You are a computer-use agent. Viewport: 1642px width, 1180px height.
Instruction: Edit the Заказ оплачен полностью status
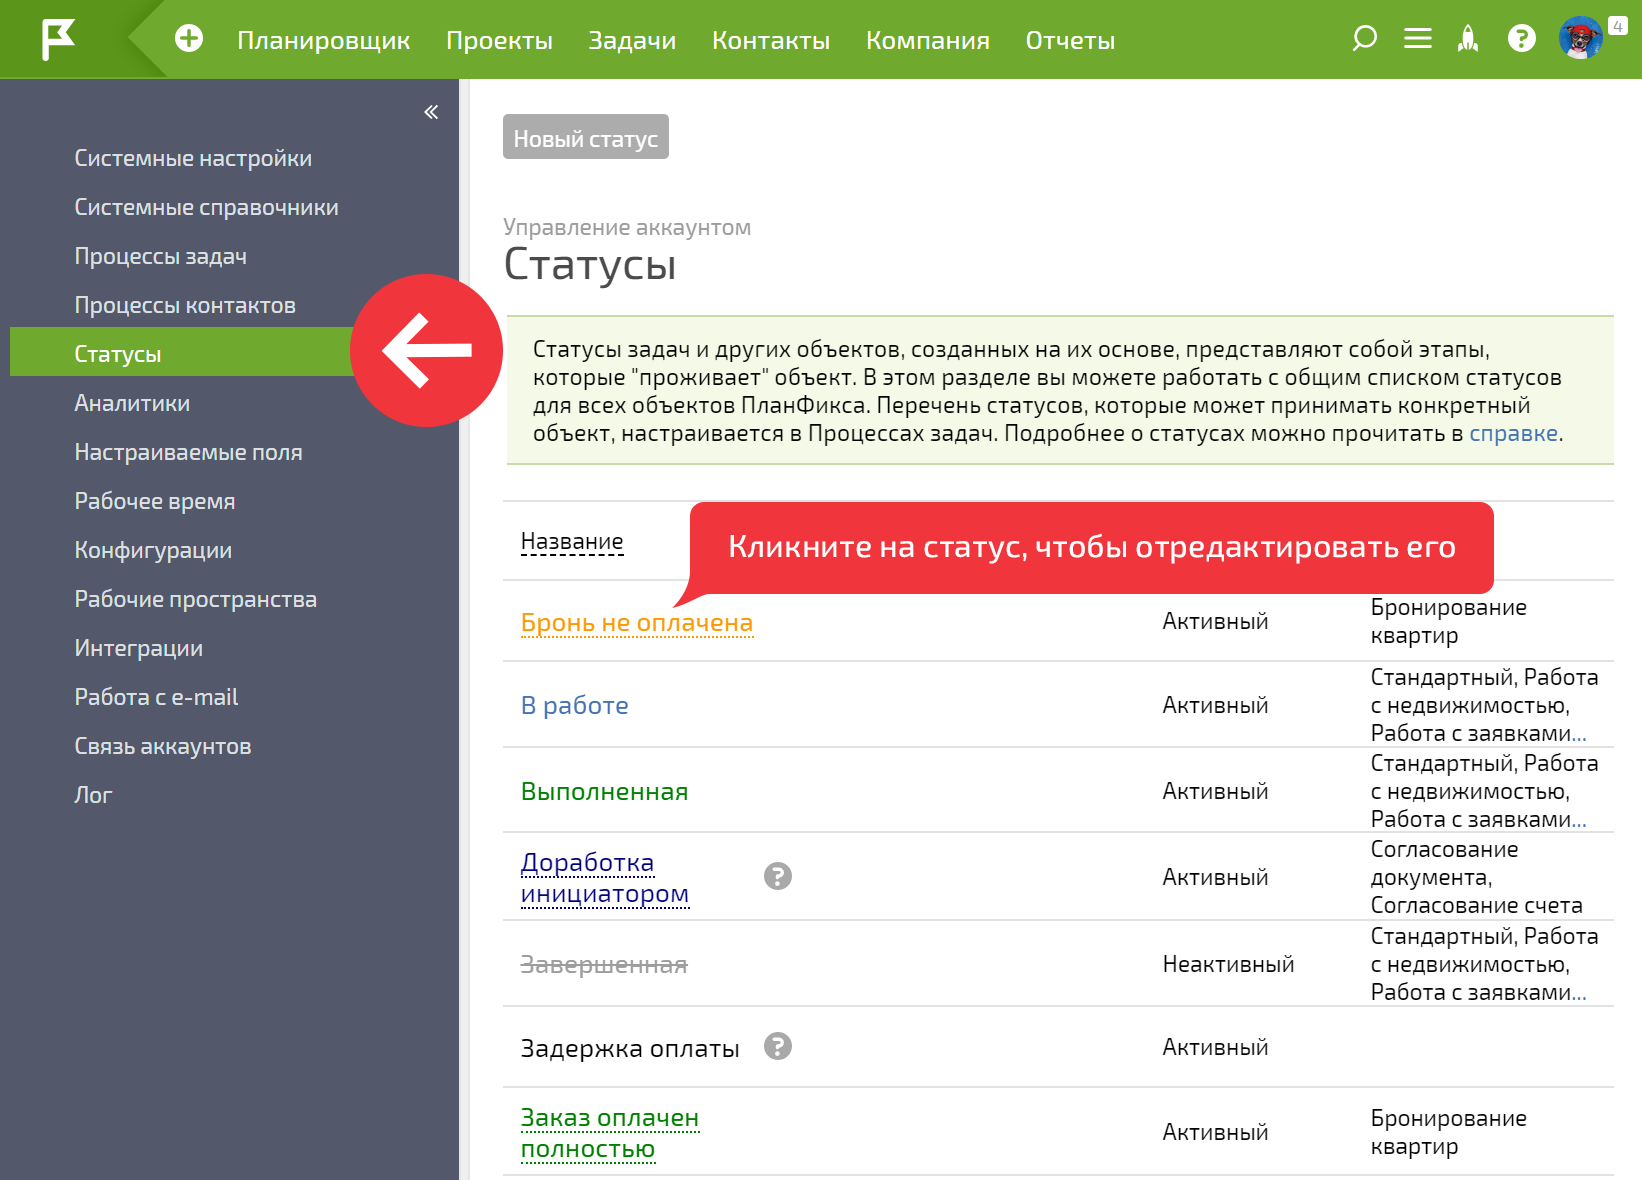(x=610, y=1133)
